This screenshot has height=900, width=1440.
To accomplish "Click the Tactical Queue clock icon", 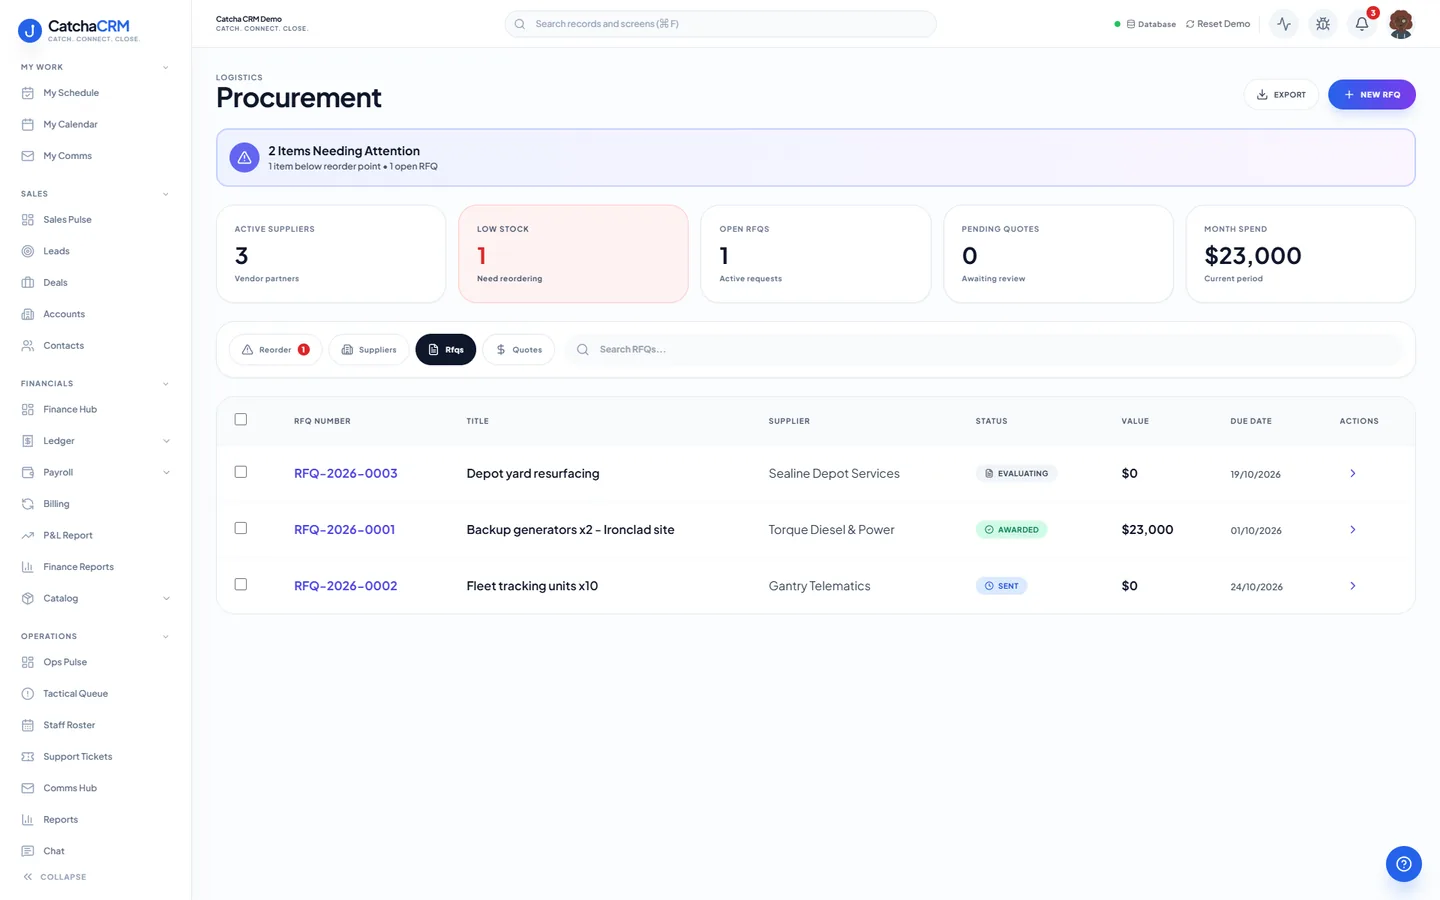I will tap(28, 694).
